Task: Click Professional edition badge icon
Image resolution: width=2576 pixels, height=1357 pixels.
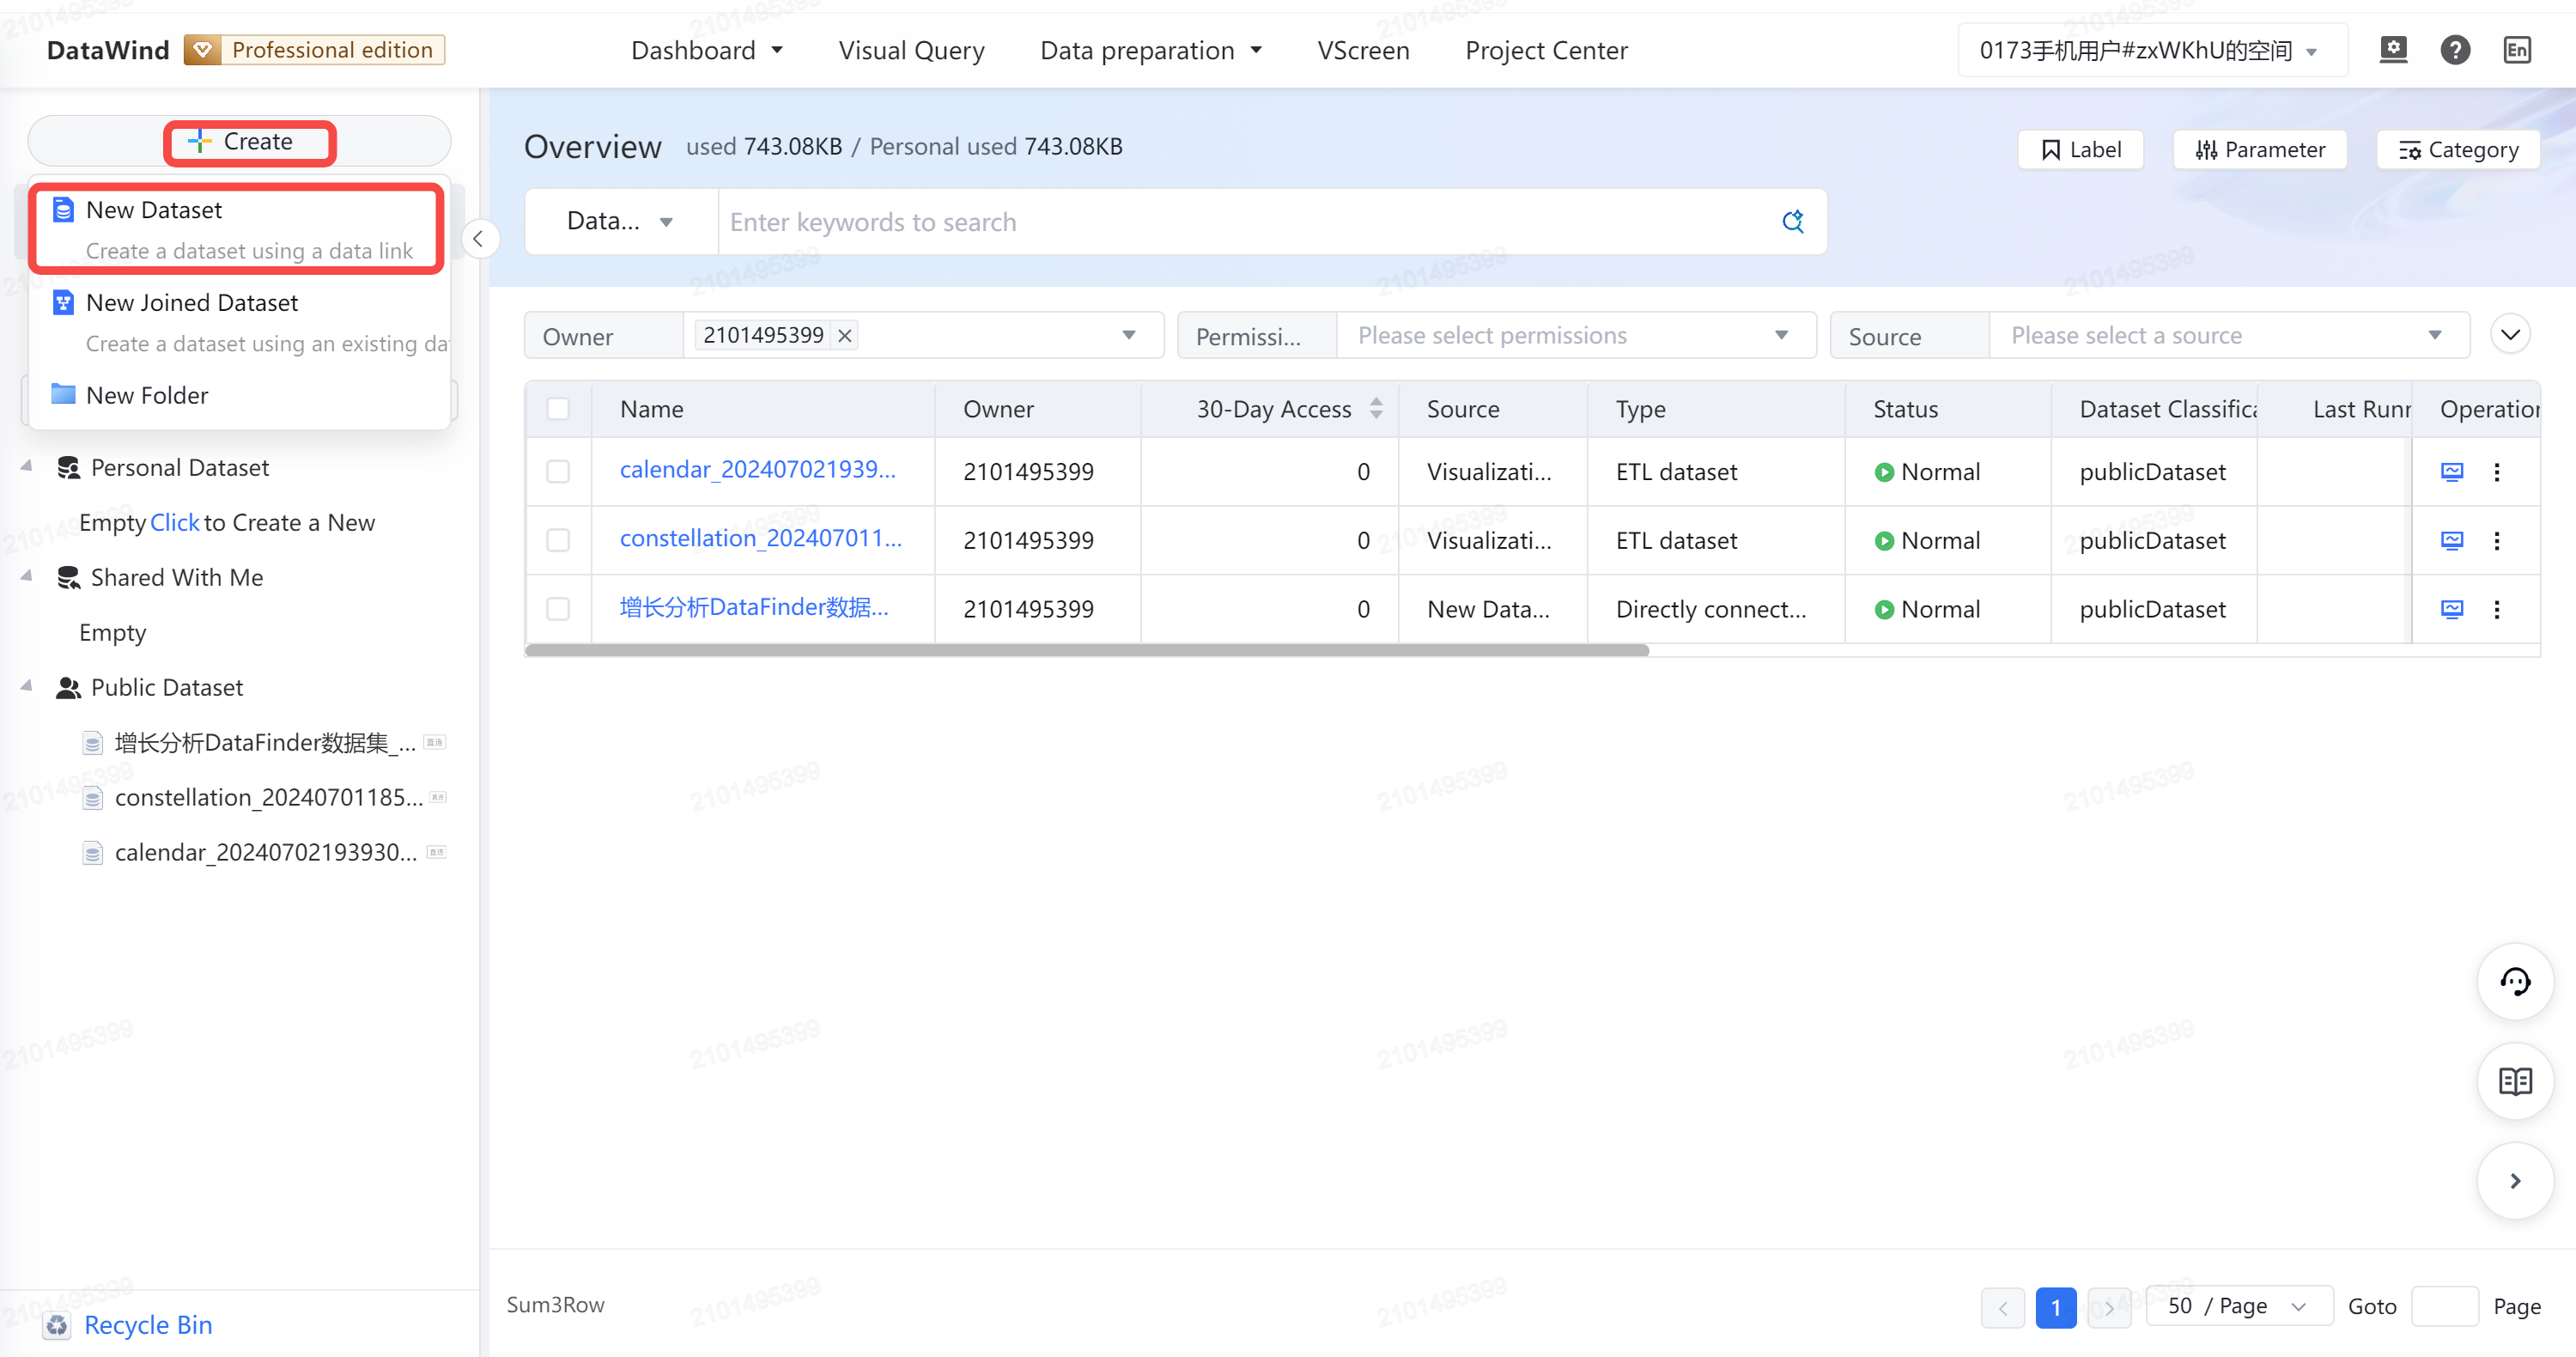Action: (x=203, y=50)
